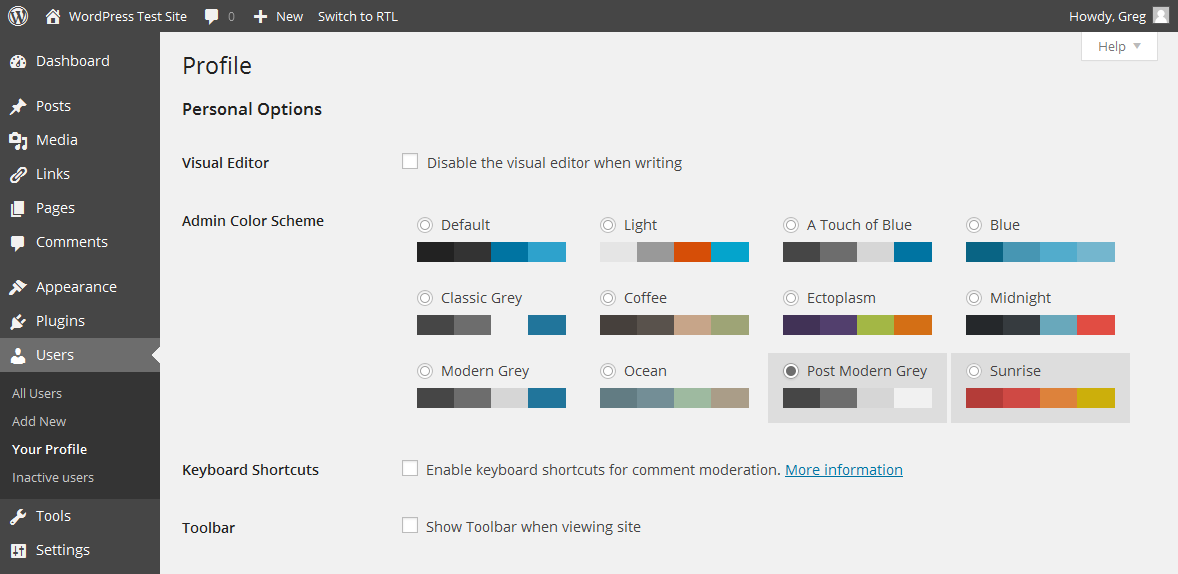1178x574 pixels.
Task: Click the Appearance paintbrush icon
Action: pos(18,288)
